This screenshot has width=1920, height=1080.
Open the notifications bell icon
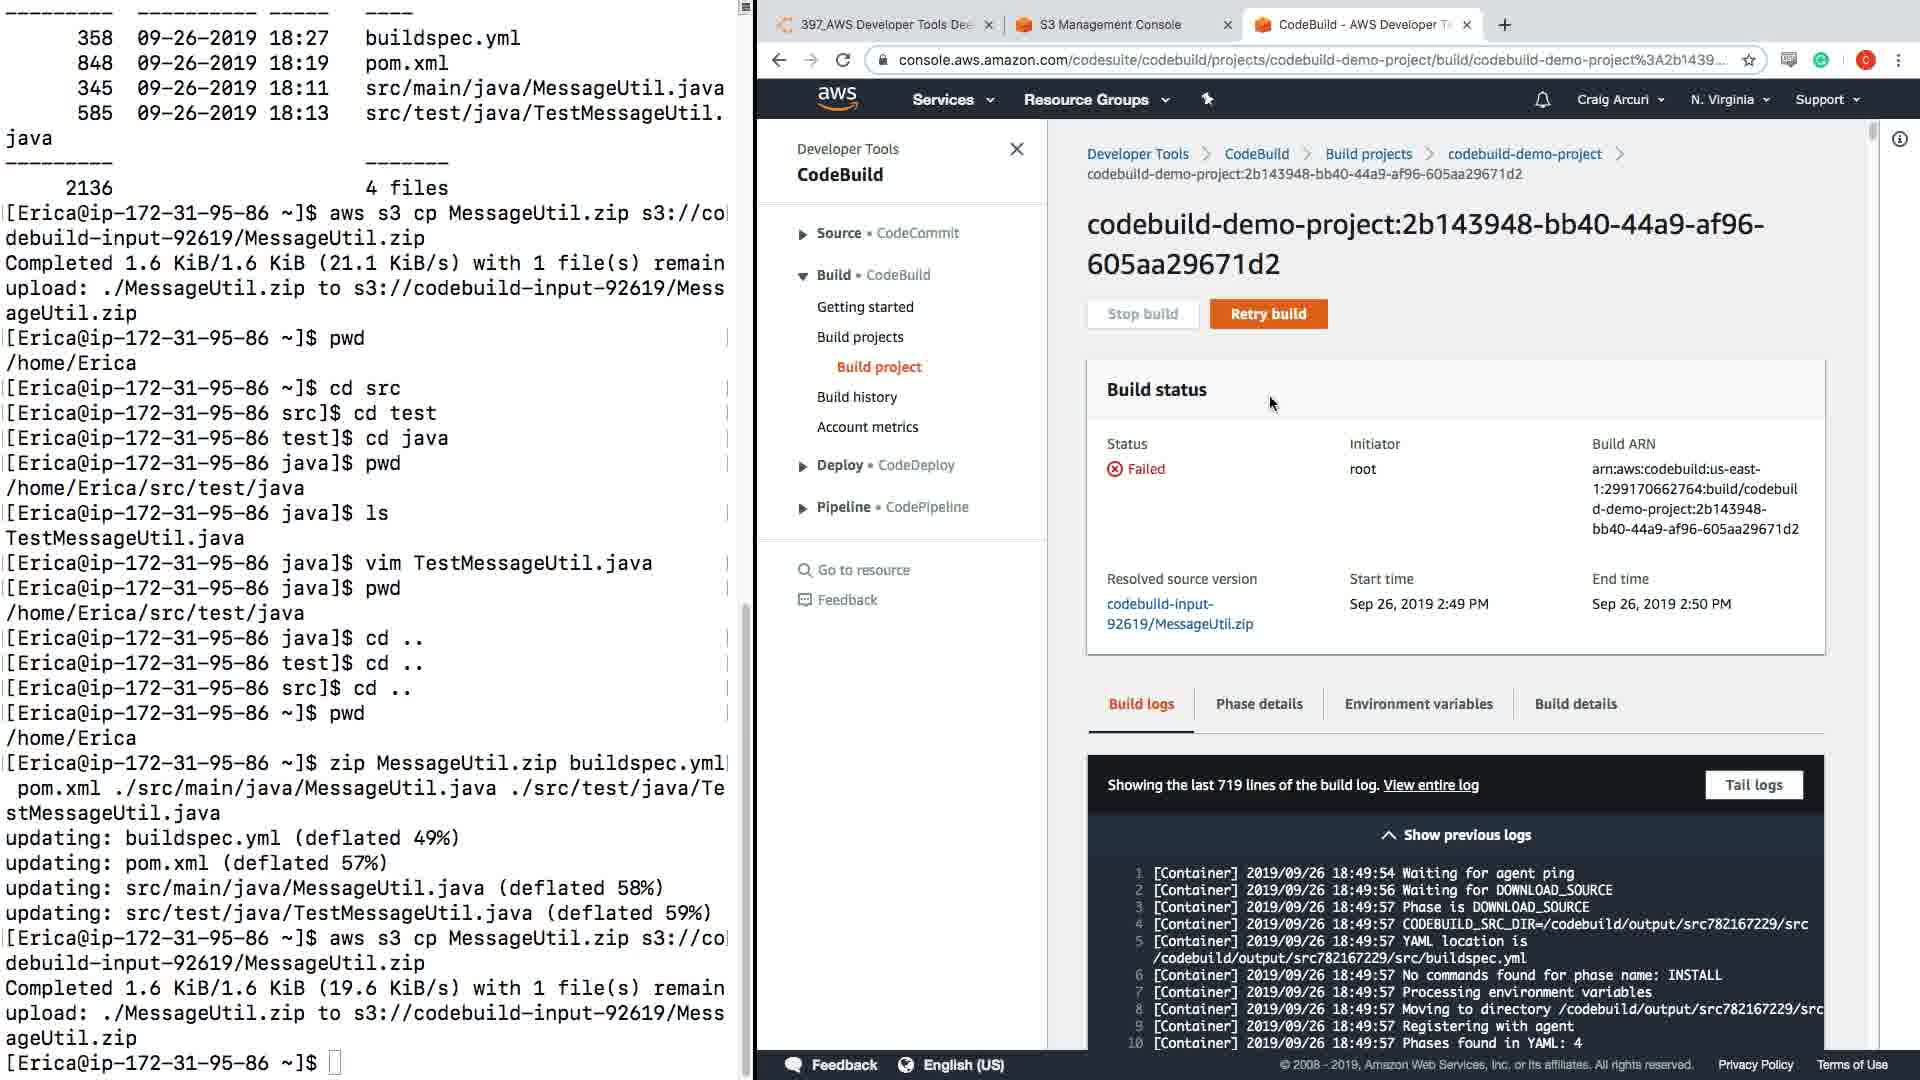pos(1542,99)
